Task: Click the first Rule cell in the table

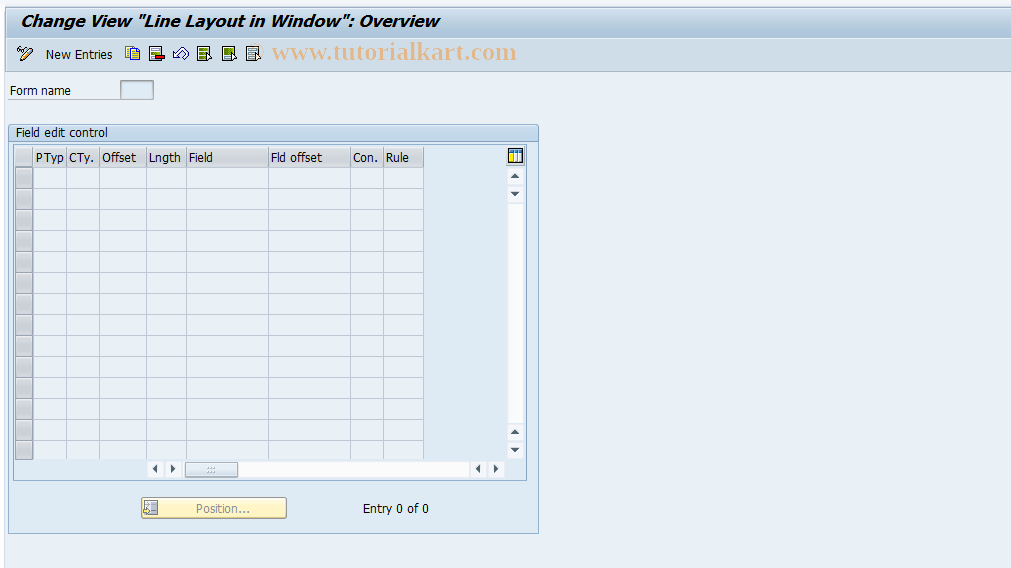Action: [404, 178]
